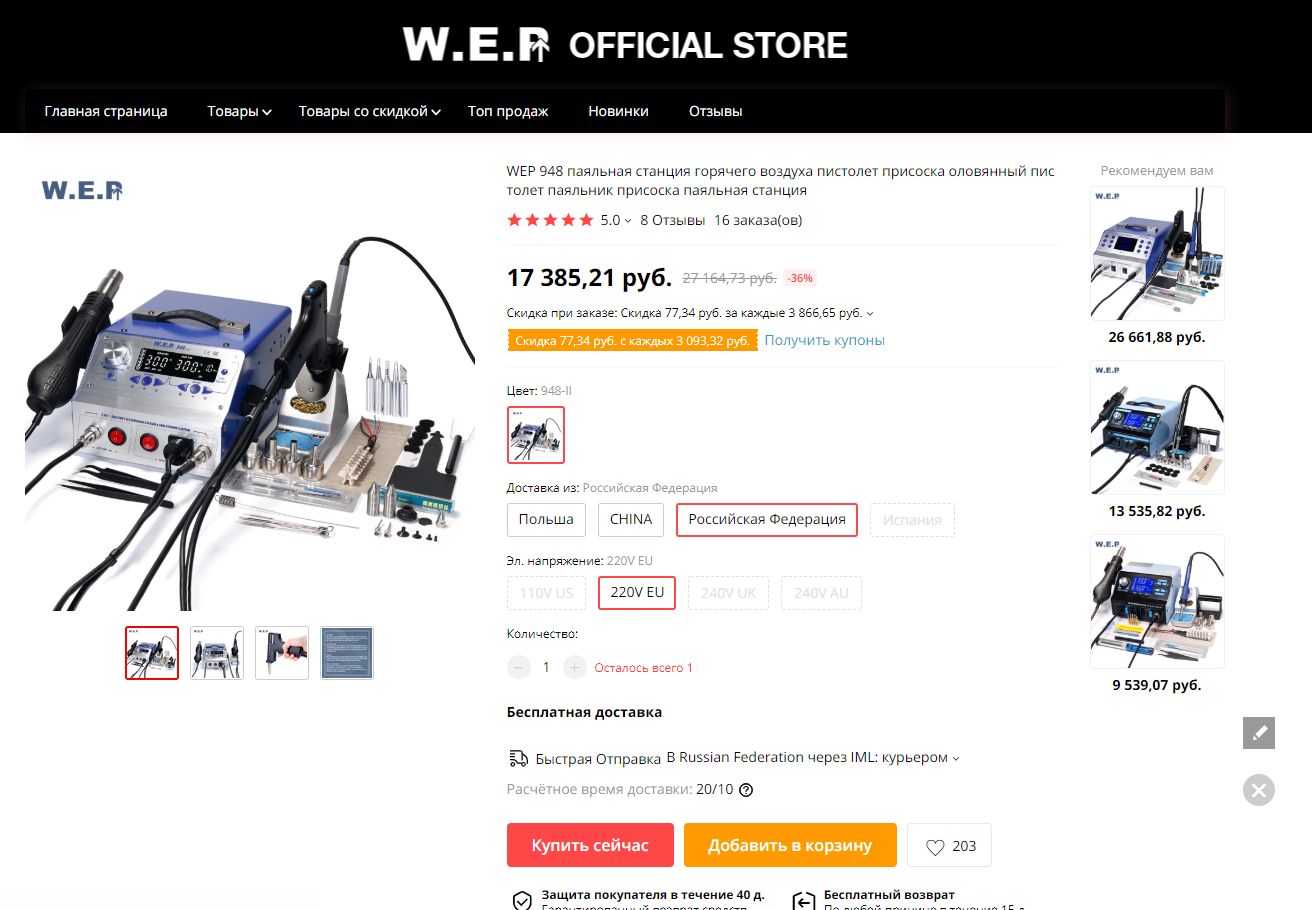Screen dimensions: 1312x910
Task: Click the pencil edit icon on right edge
Action: point(1259,733)
